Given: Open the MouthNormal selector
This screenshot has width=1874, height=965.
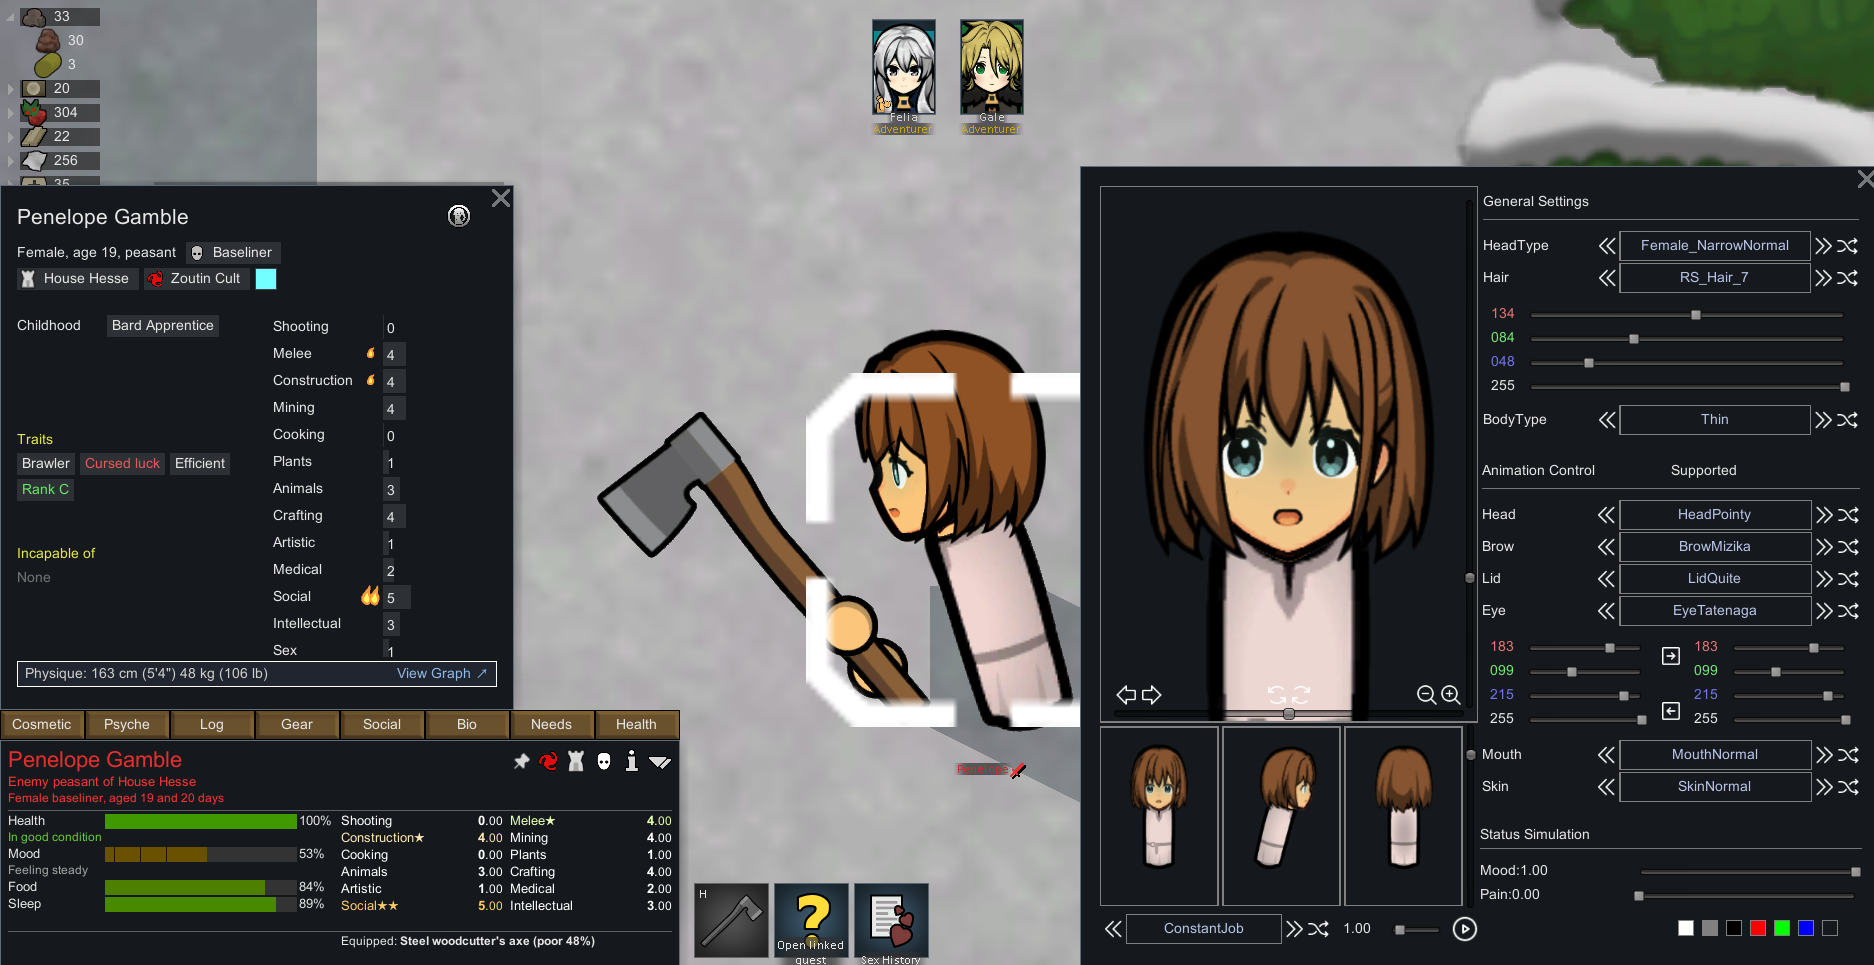Looking at the screenshot, I should [x=1714, y=755].
